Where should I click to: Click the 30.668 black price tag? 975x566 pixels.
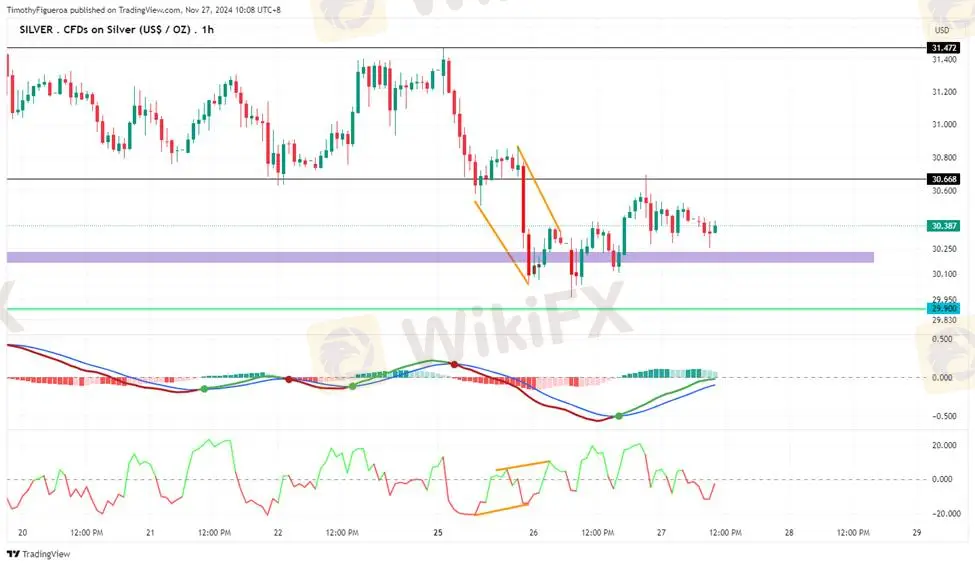click(x=943, y=179)
